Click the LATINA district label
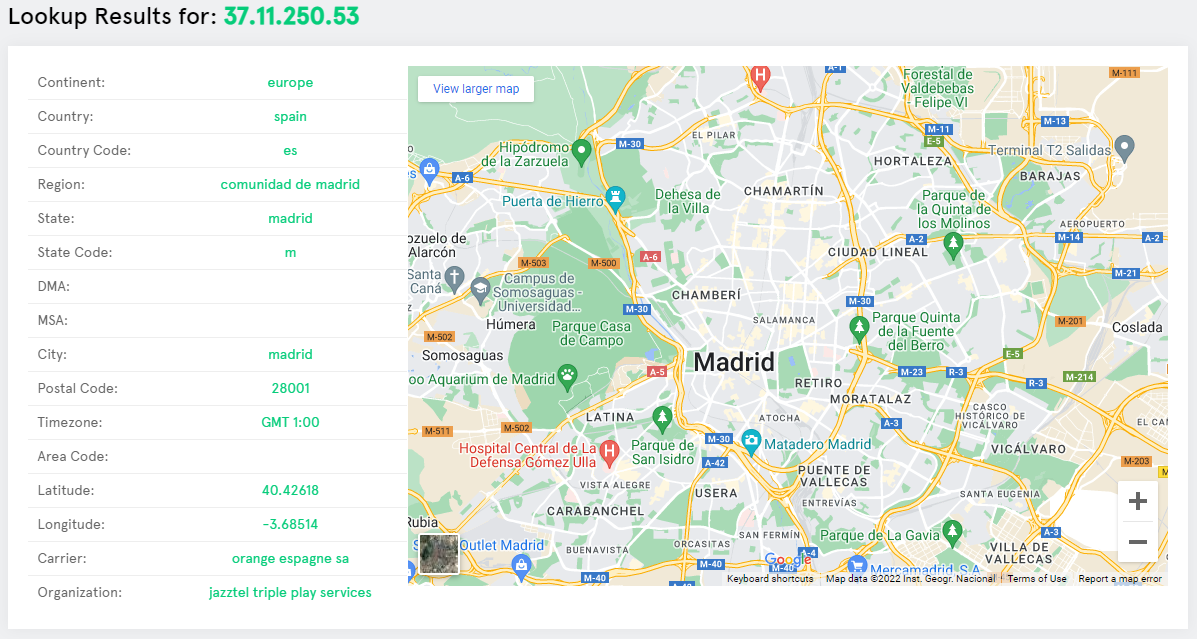The width and height of the screenshot is (1197, 639). click(x=610, y=417)
